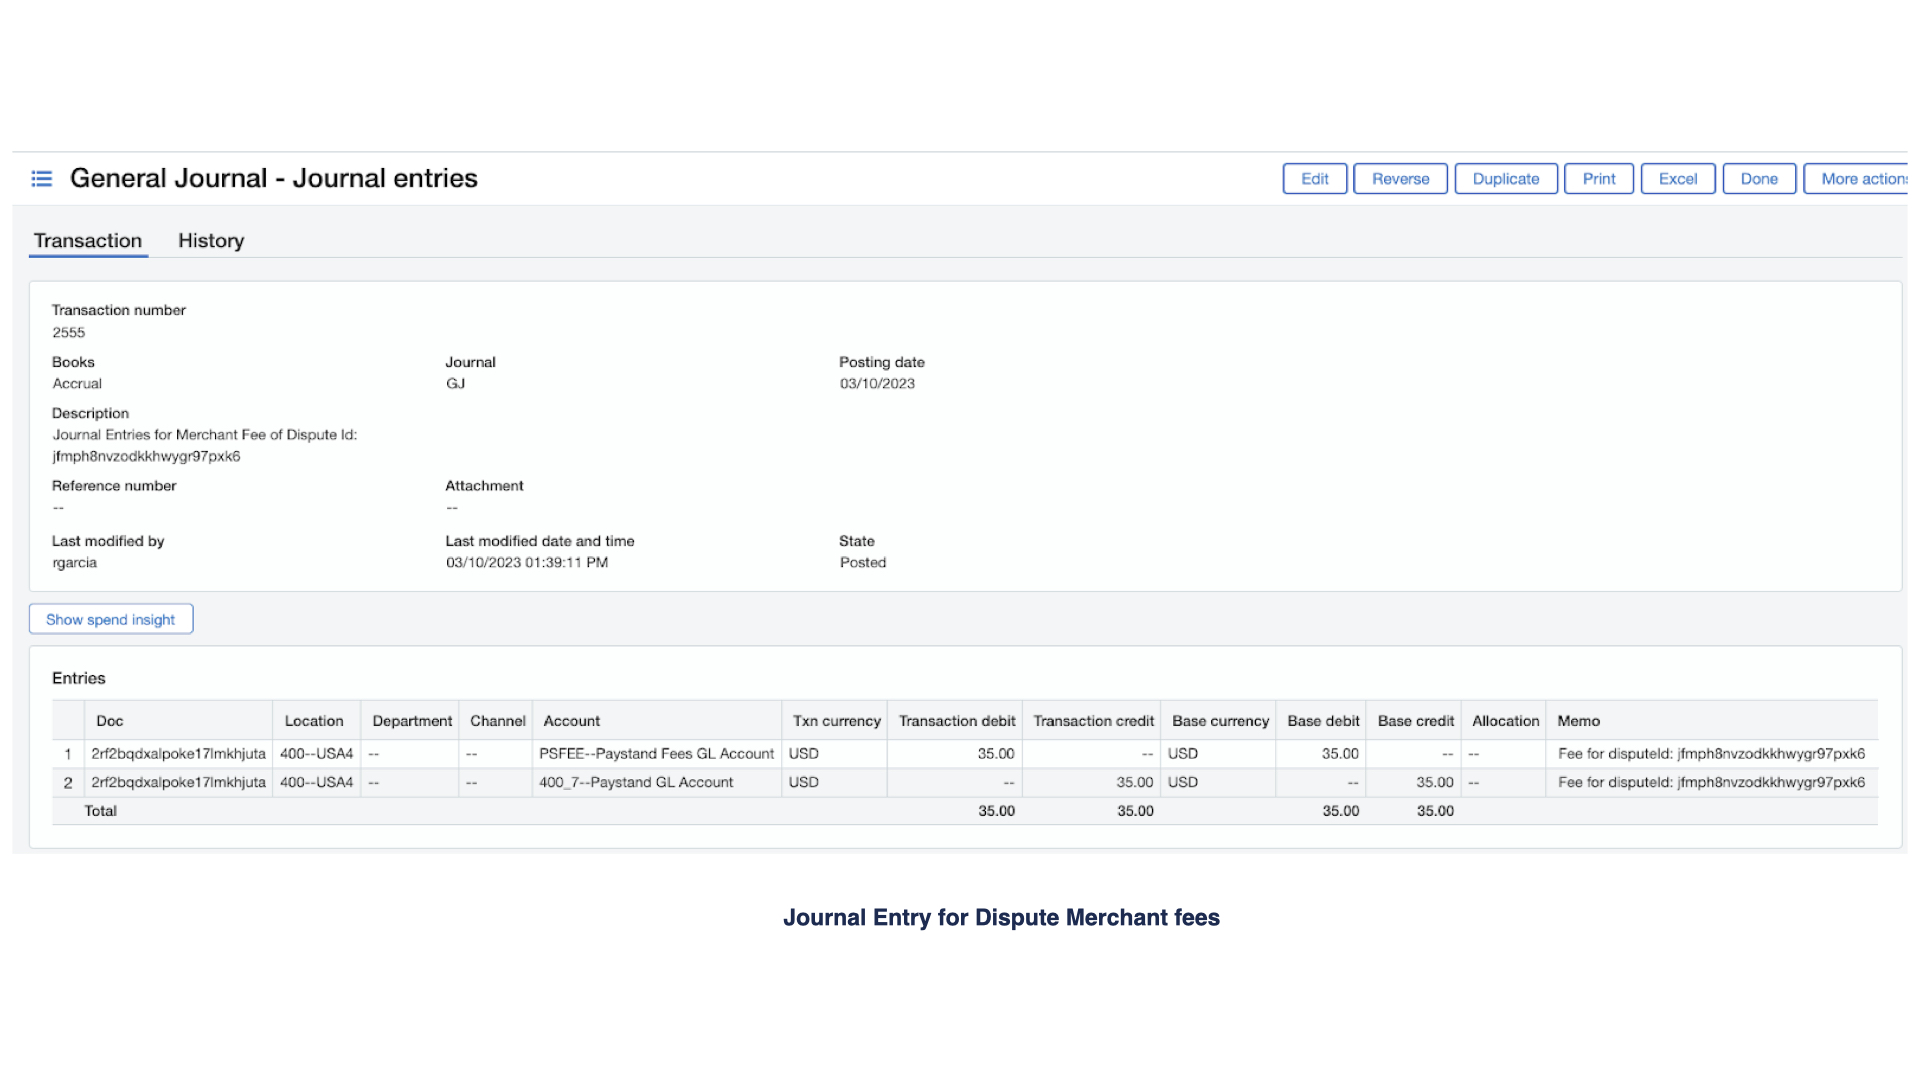The height and width of the screenshot is (1080, 1920).
Task: Click the GJ journal value
Action: pos(455,384)
